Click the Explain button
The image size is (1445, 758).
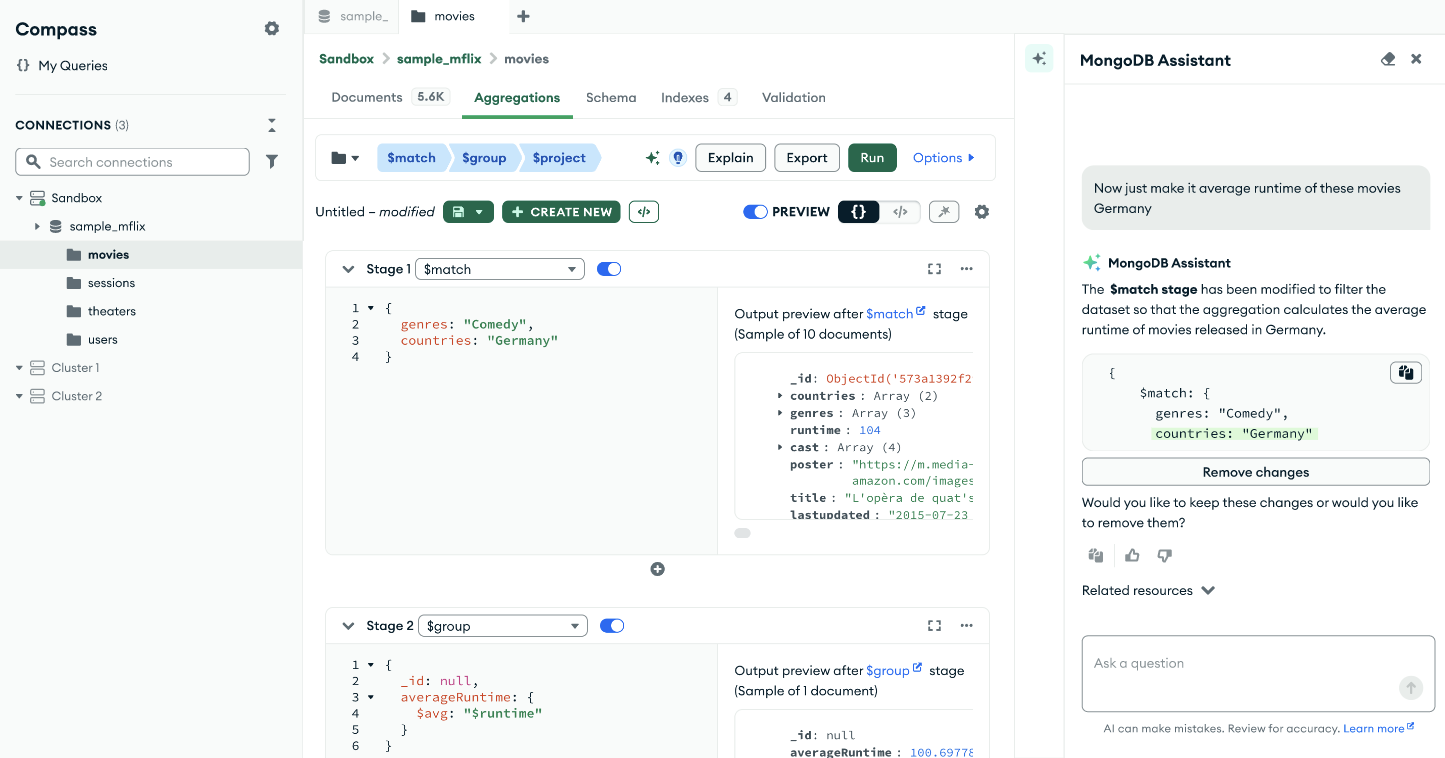pos(731,158)
